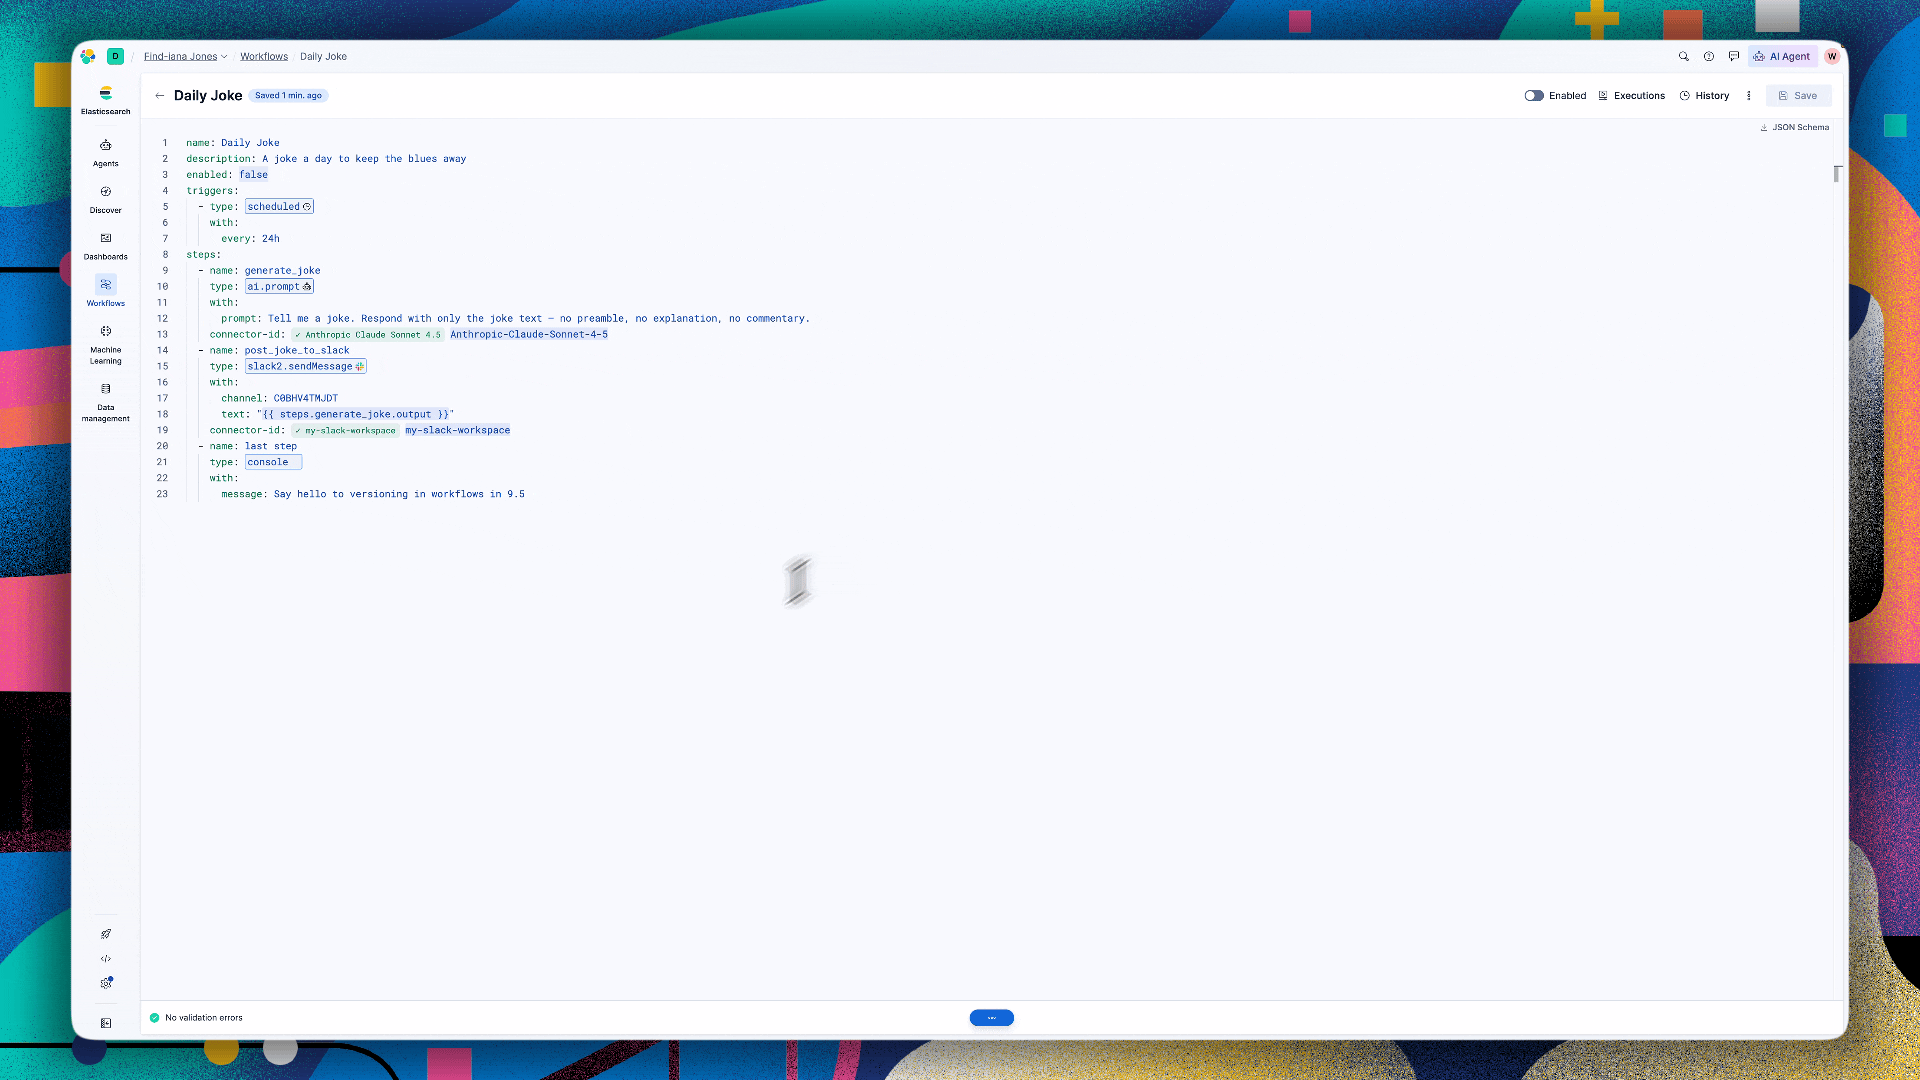Open Discover from the sidebar
The image size is (1920, 1080).
106,199
